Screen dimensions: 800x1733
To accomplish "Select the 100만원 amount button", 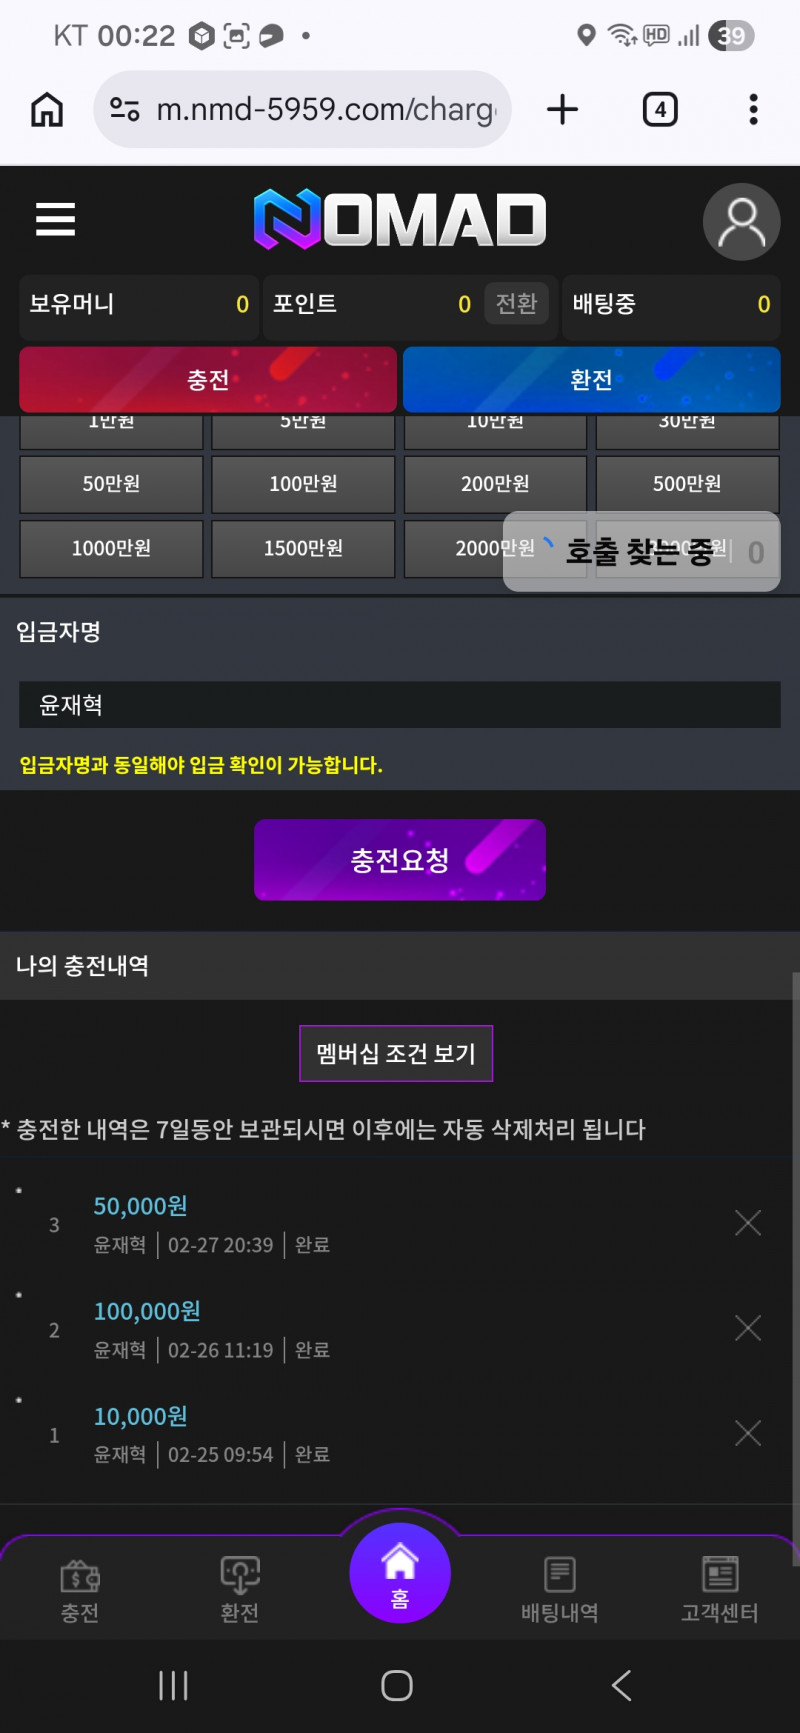I will coord(303,484).
